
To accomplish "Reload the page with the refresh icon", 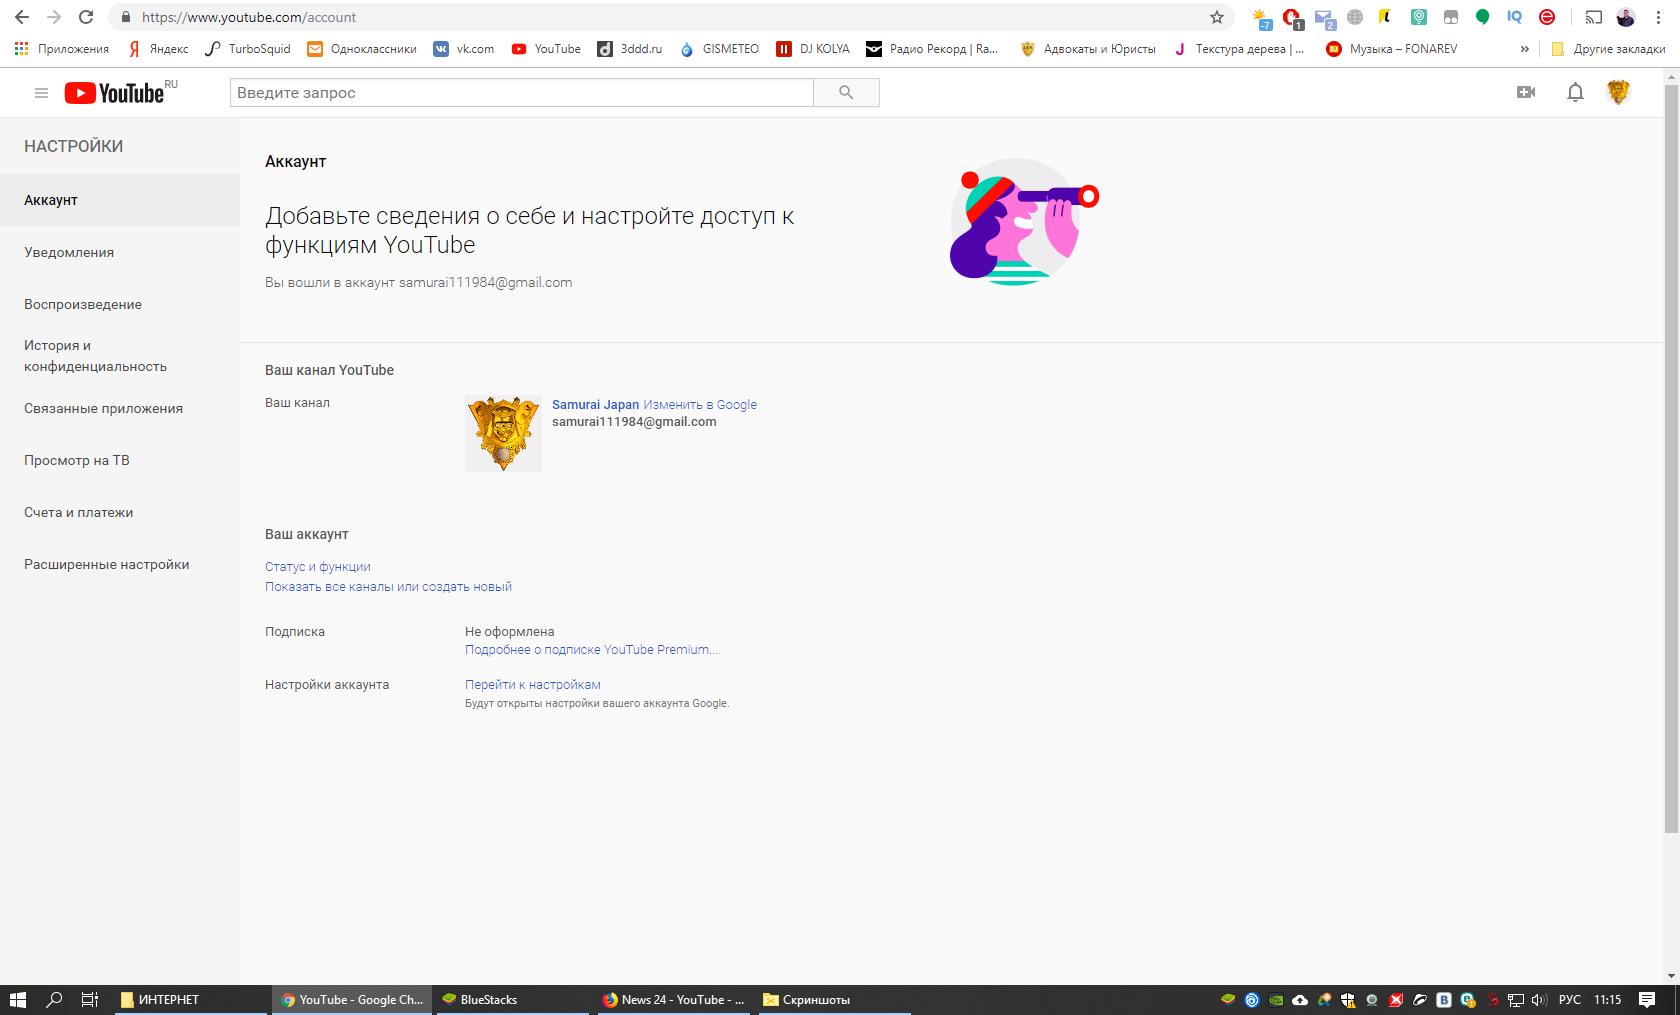I will (86, 17).
